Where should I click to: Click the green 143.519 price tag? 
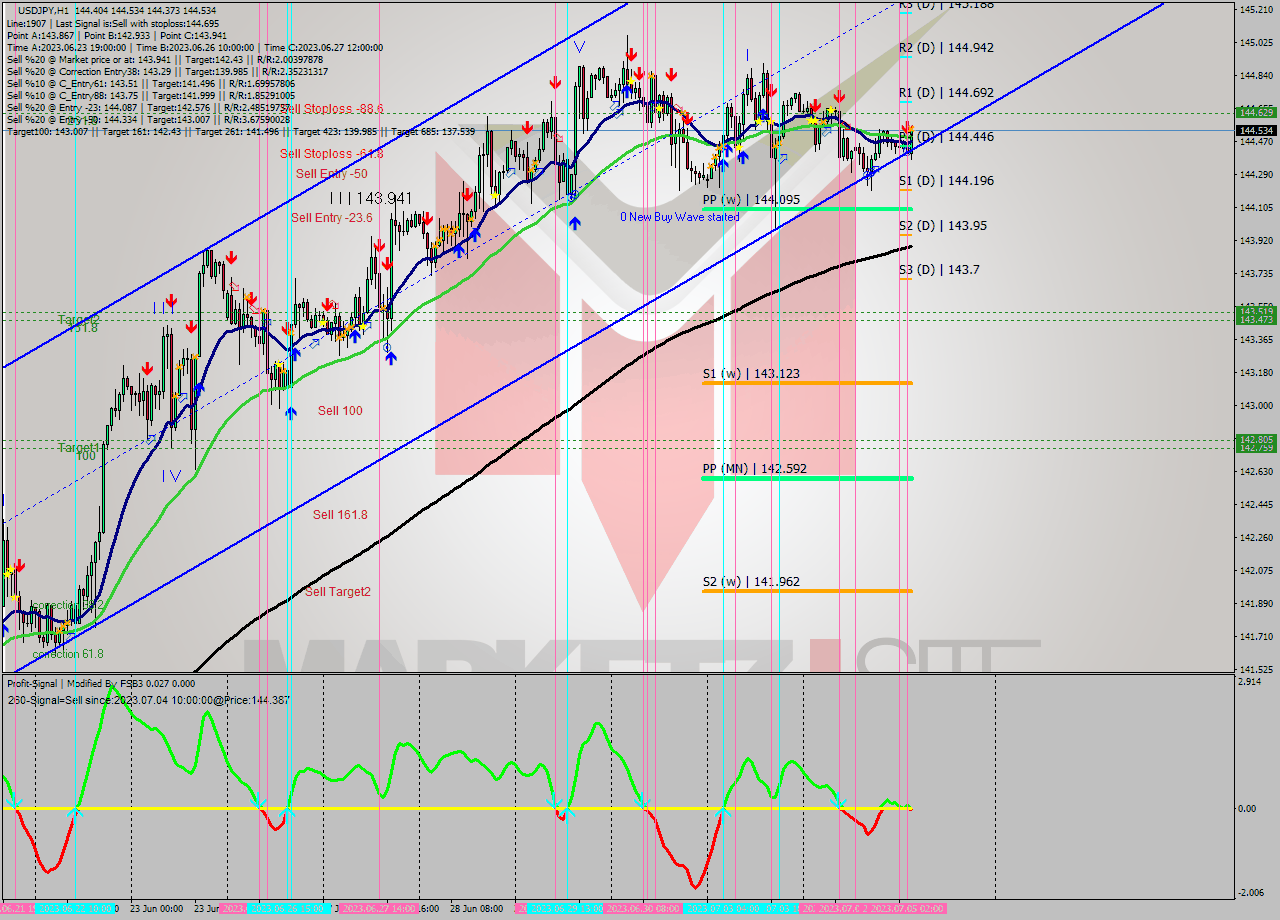click(x=1255, y=311)
